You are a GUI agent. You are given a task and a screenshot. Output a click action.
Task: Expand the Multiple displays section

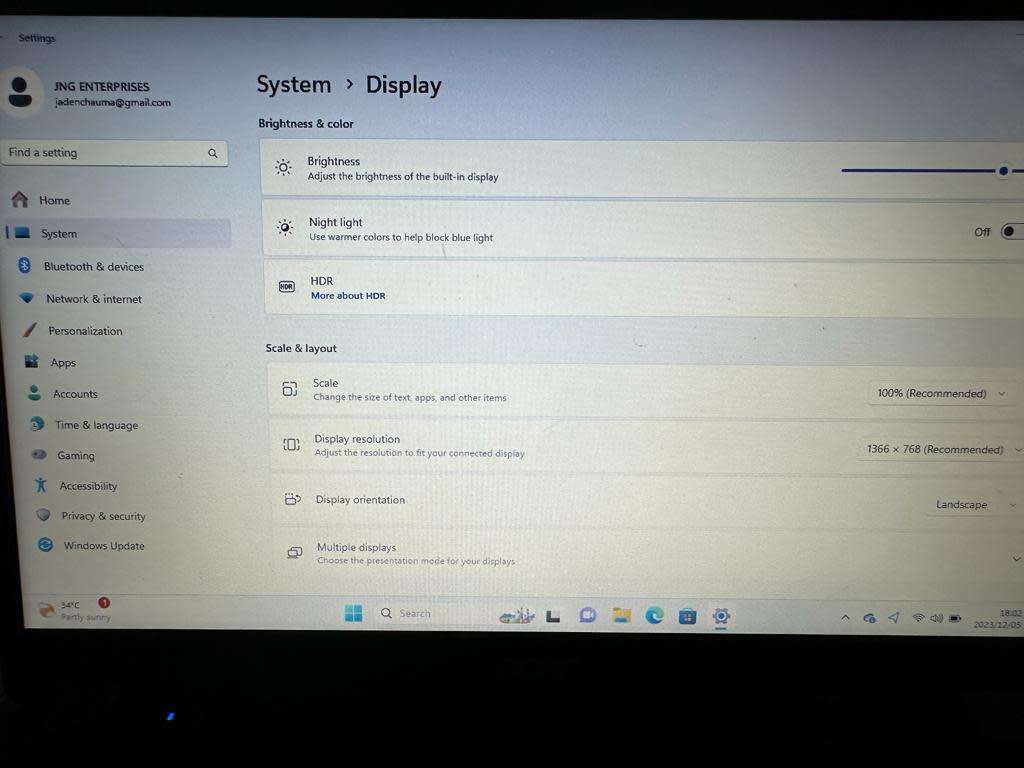[x=1016, y=558]
